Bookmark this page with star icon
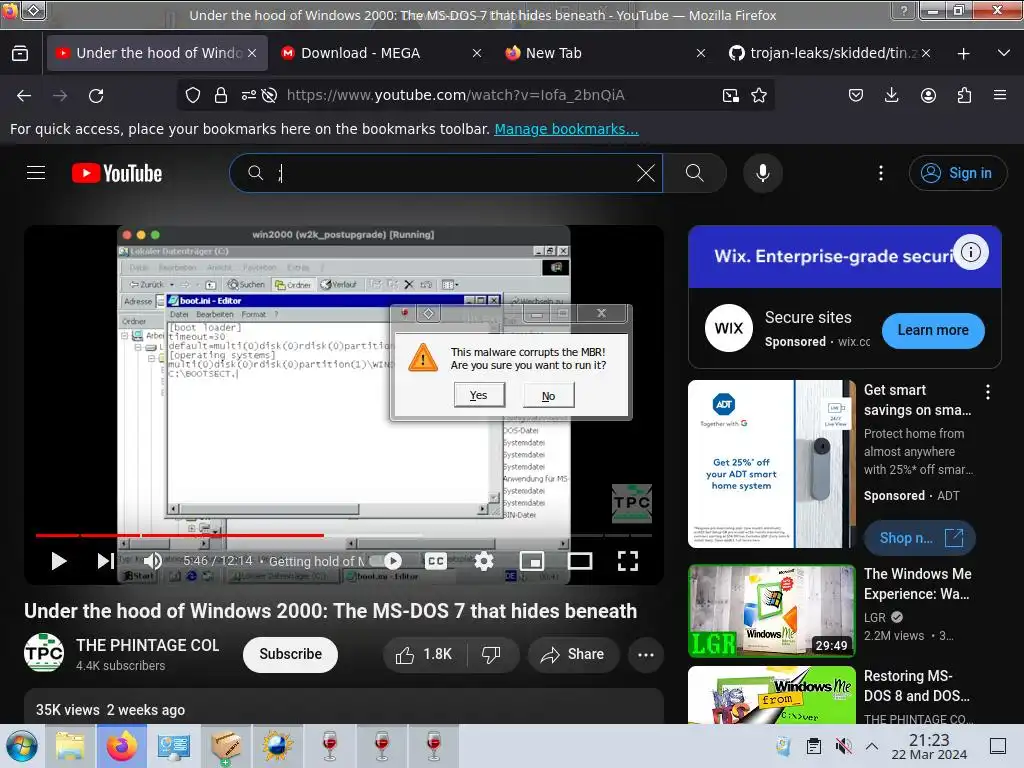Image resolution: width=1024 pixels, height=768 pixels. tap(759, 95)
